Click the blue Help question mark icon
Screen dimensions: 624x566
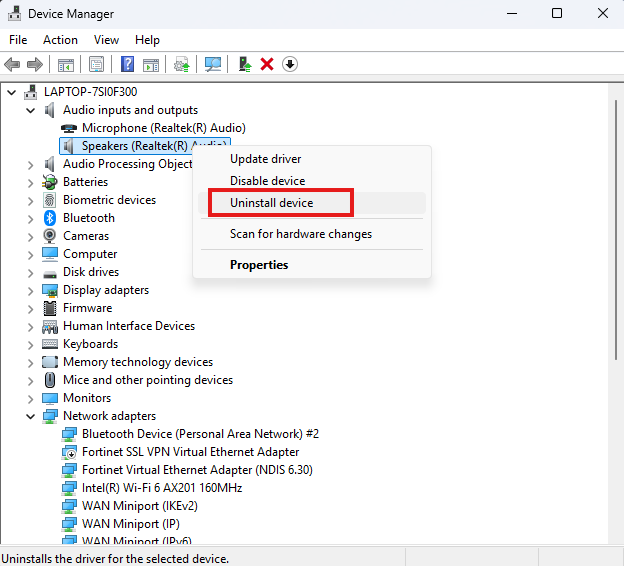point(127,64)
